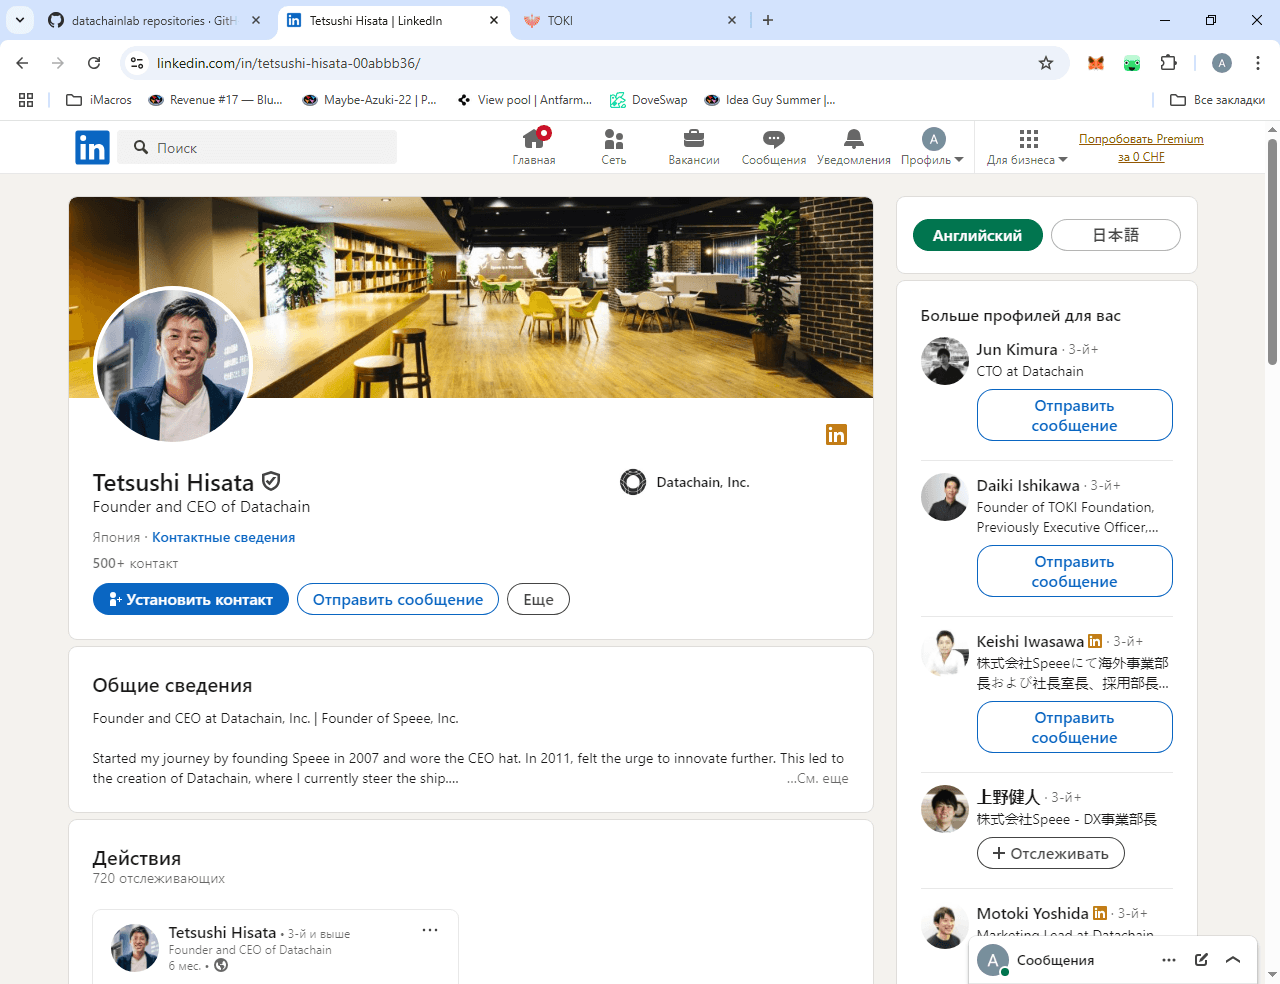
Task: Open Jun Kimura's profile photo
Action: coord(945,361)
